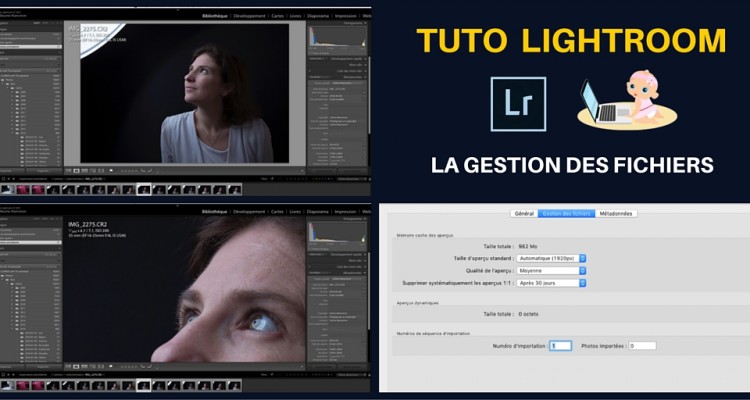The width and height of the screenshot is (750, 400).
Task: Click portrait photo in top Loupe view
Action: point(184,93)
